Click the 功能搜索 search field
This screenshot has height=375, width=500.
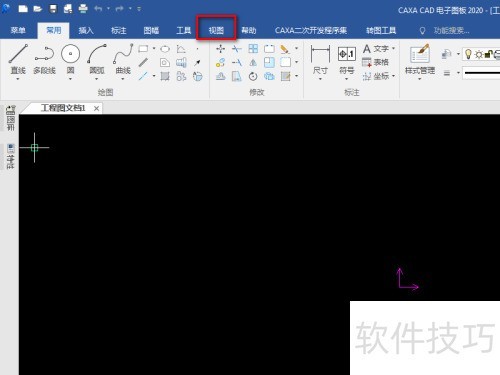coord(452,31)
